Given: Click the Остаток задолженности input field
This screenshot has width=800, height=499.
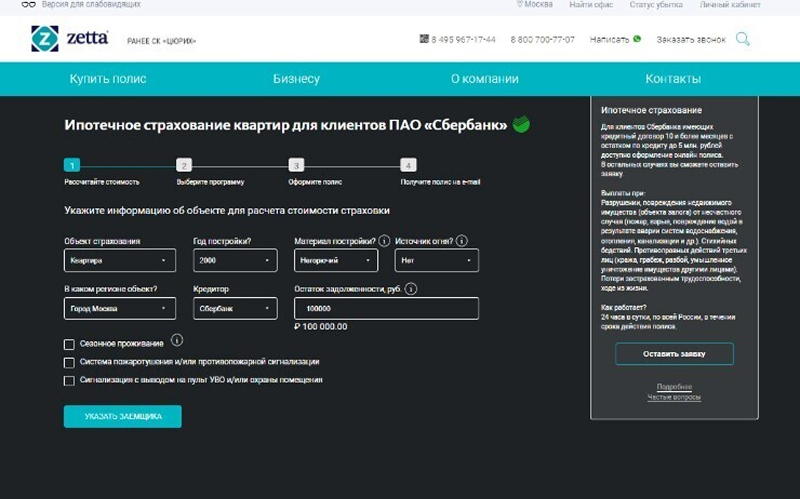Looking at the screenshot, I should (386, 308).
